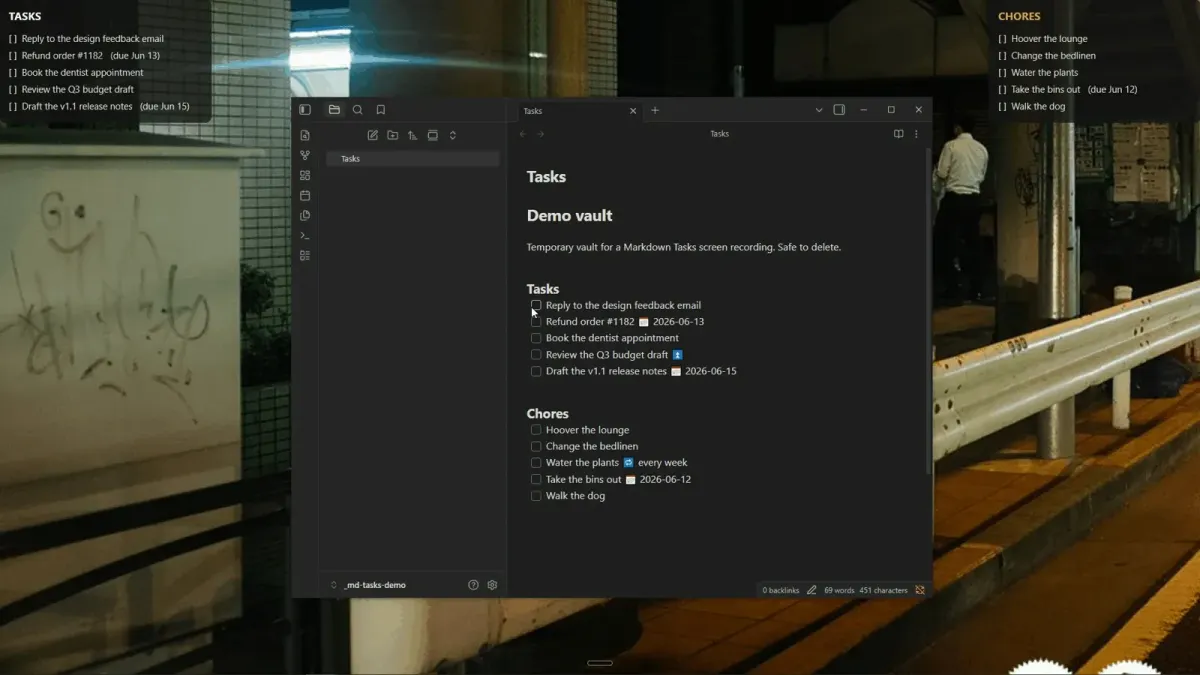Create a new note icon
Screen dimensions: 1200x675
[372, 135]
